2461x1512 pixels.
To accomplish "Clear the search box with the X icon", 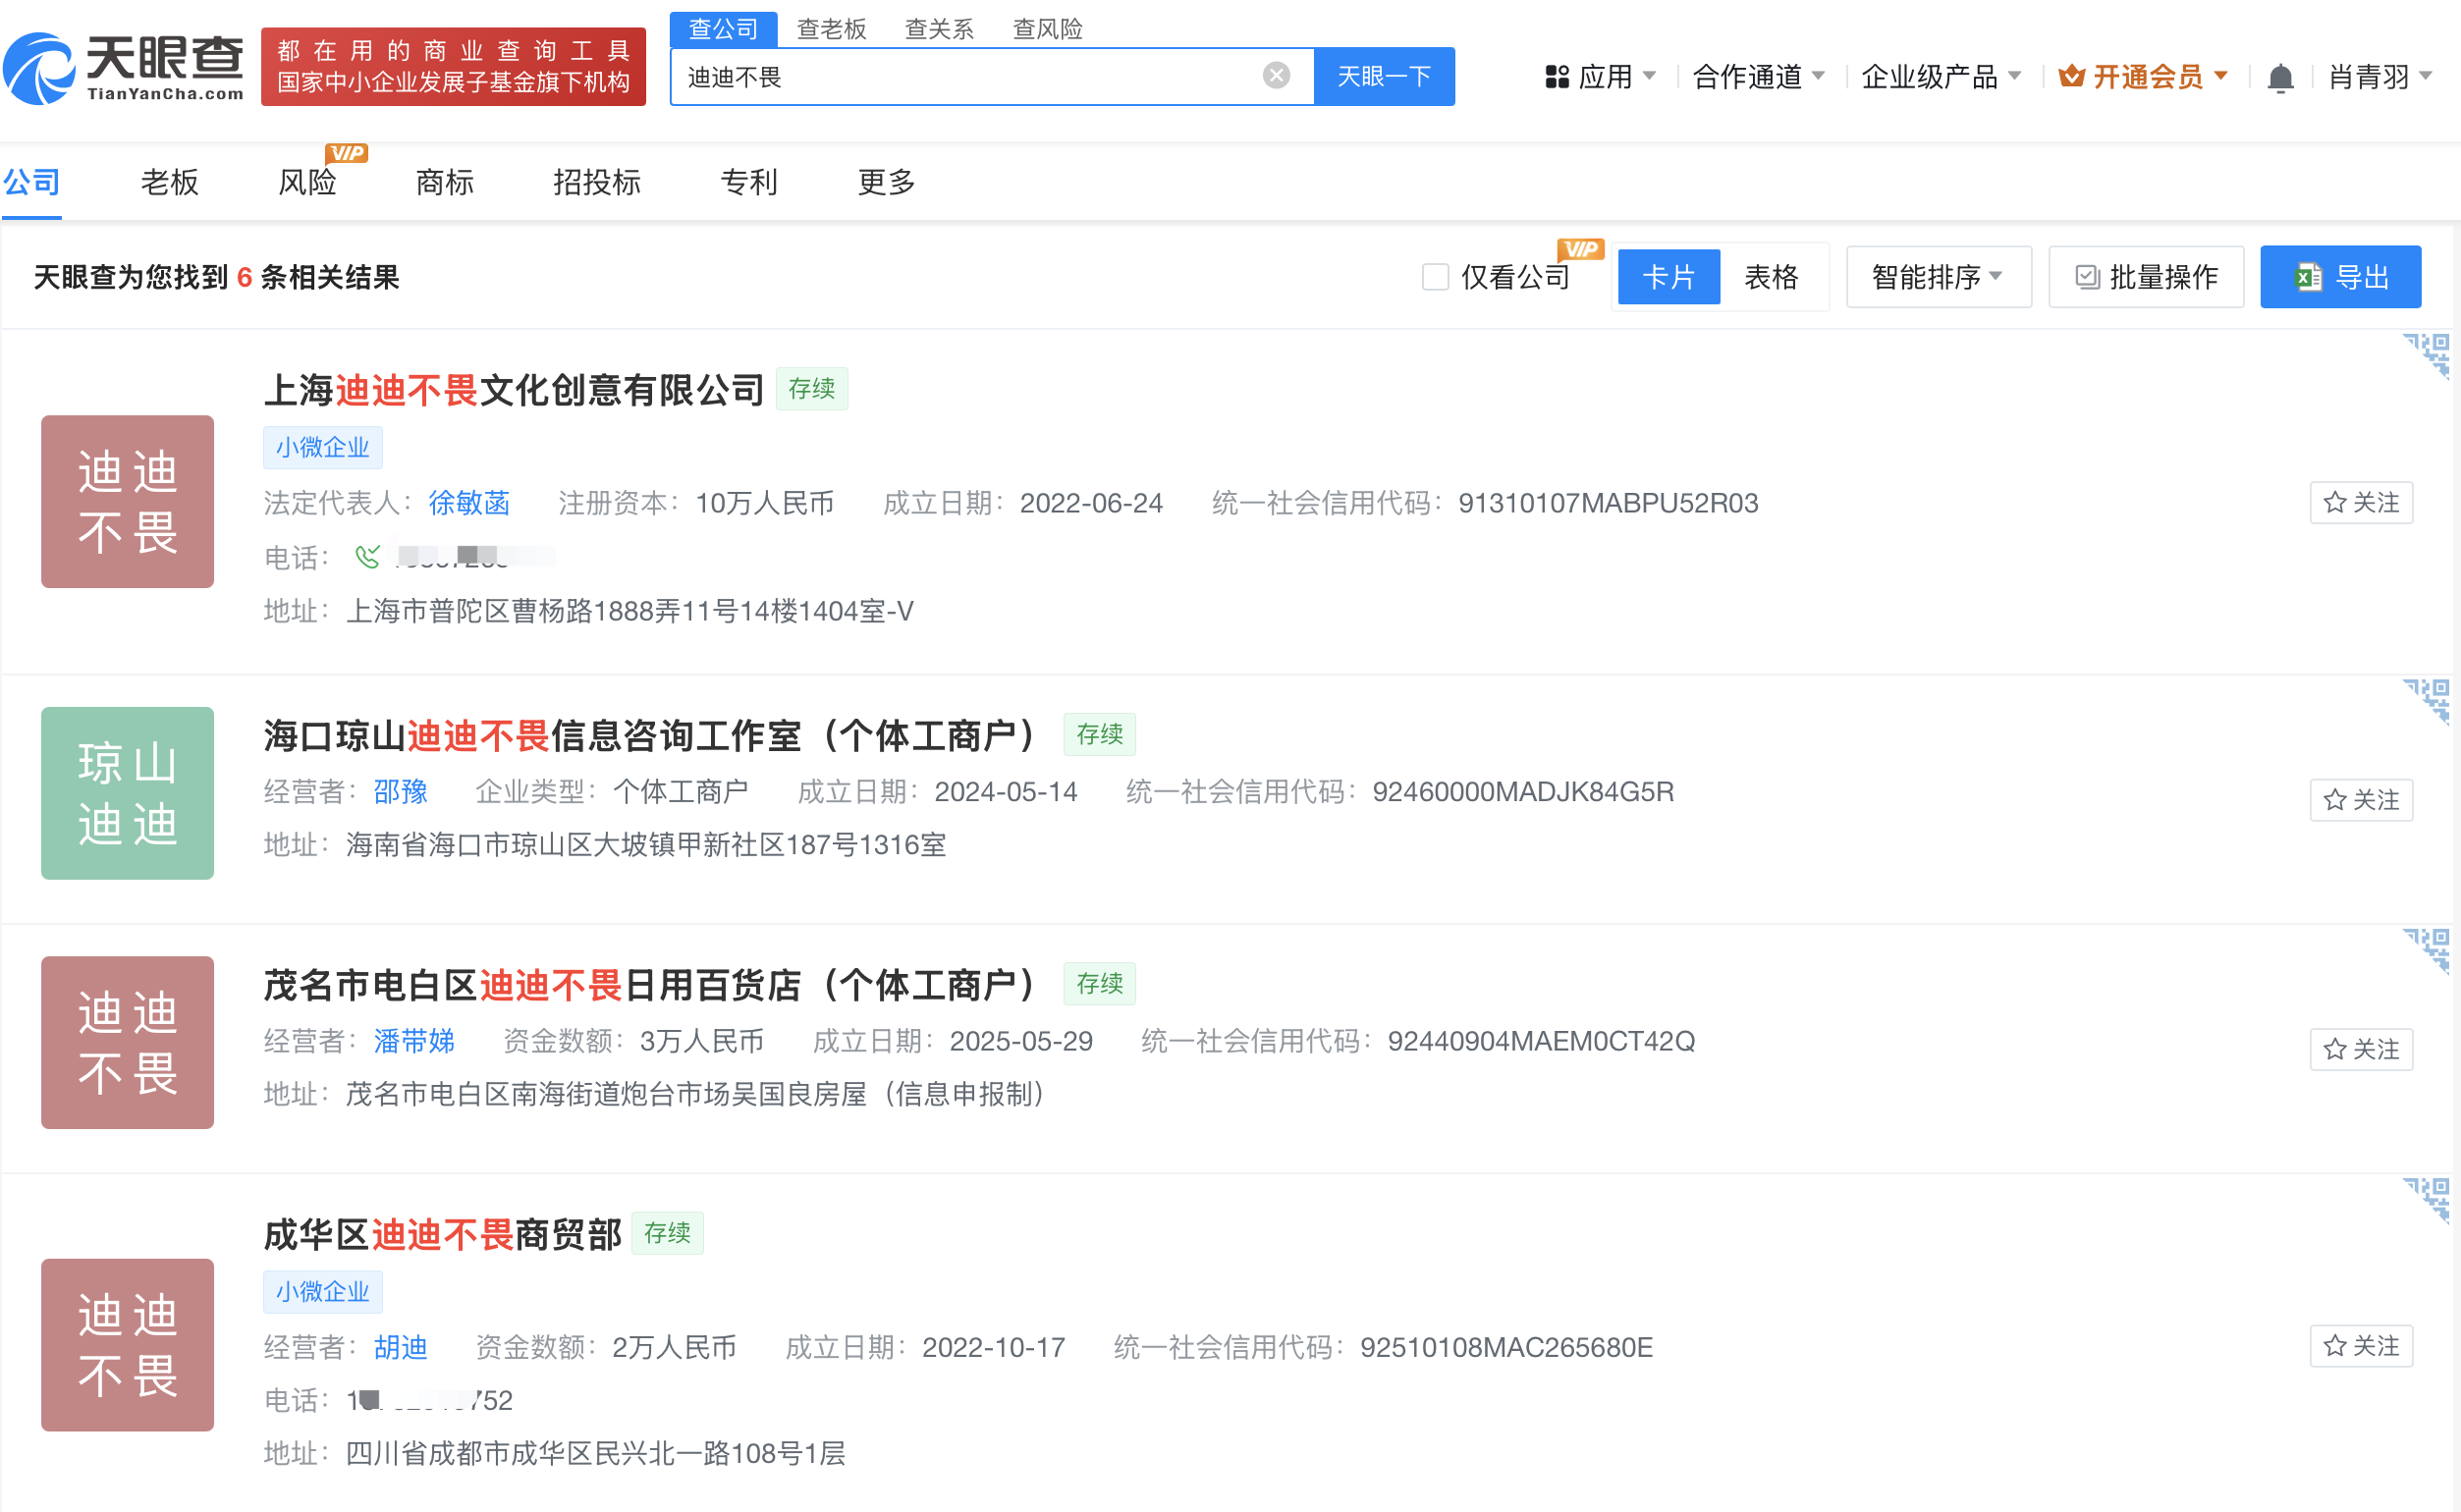I will 1275,76.
